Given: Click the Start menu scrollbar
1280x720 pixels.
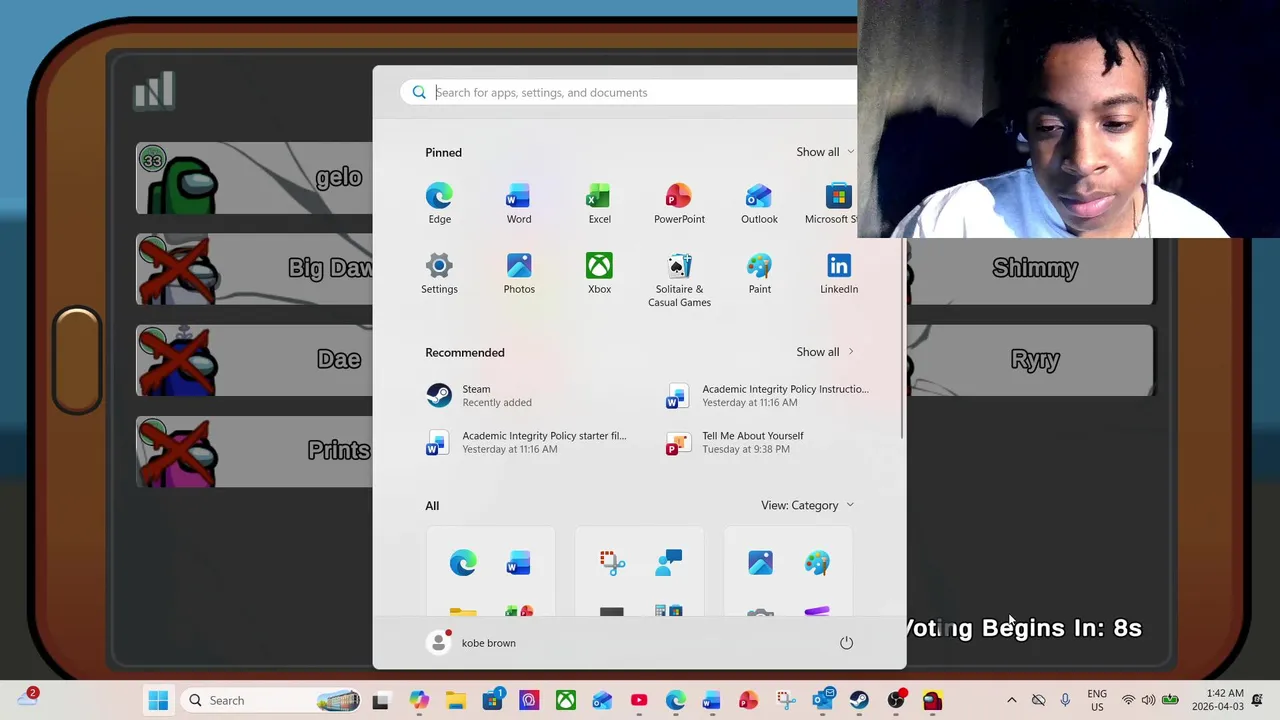Looking at the screenshot, I should coord(902,340).
